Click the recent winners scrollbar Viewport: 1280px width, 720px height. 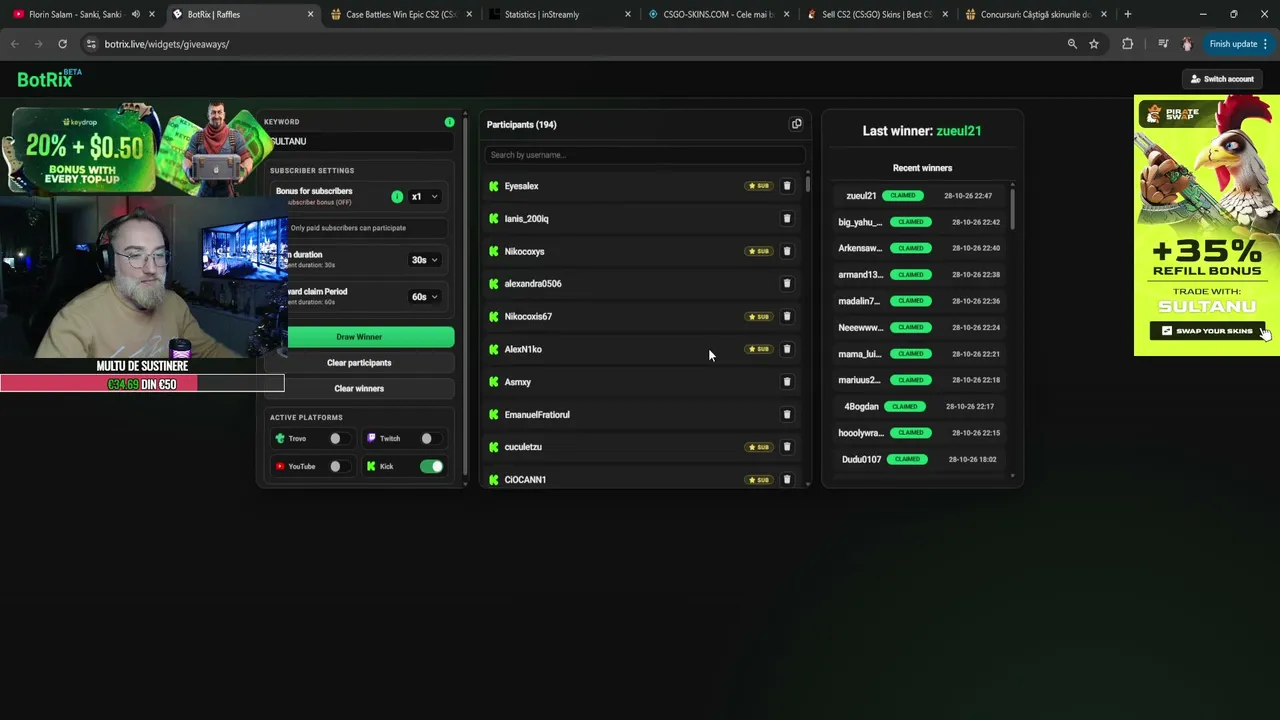(1012, 207)
